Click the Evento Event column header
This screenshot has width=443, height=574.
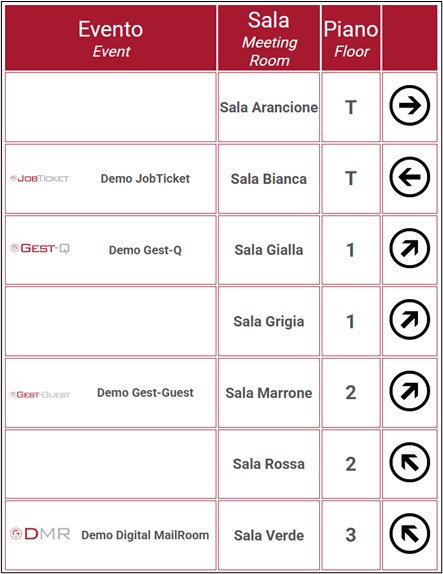click(111, 38)
